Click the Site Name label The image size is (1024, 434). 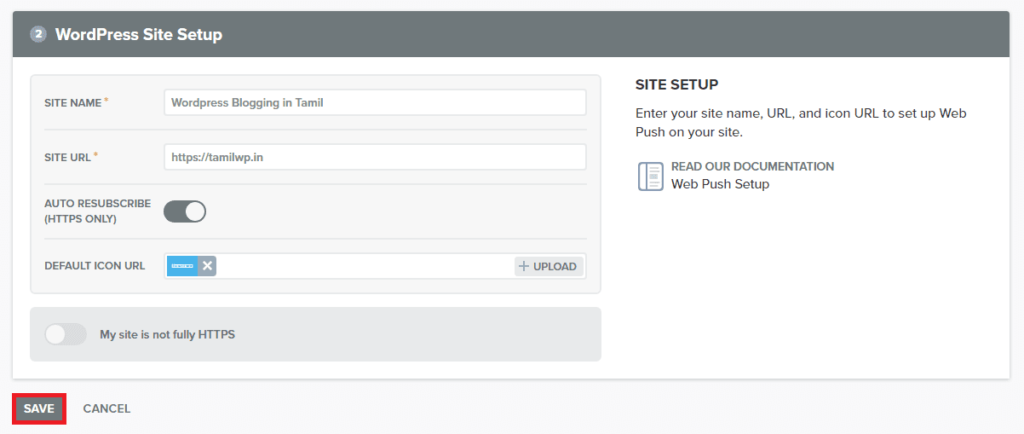[x=73, y=102]
